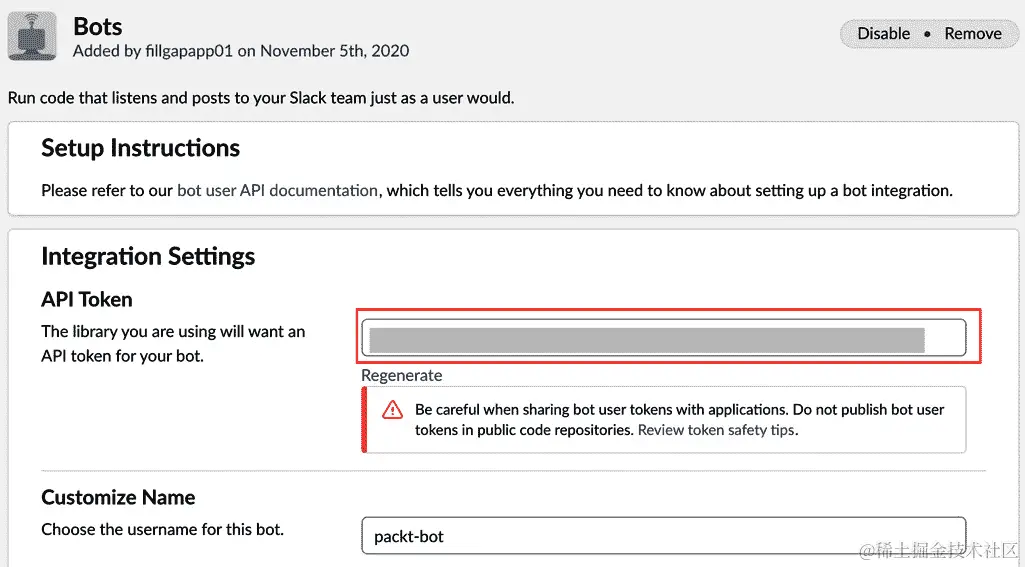Select the Integration Settings heading
1025x567 pixels.
click(148, 256)
